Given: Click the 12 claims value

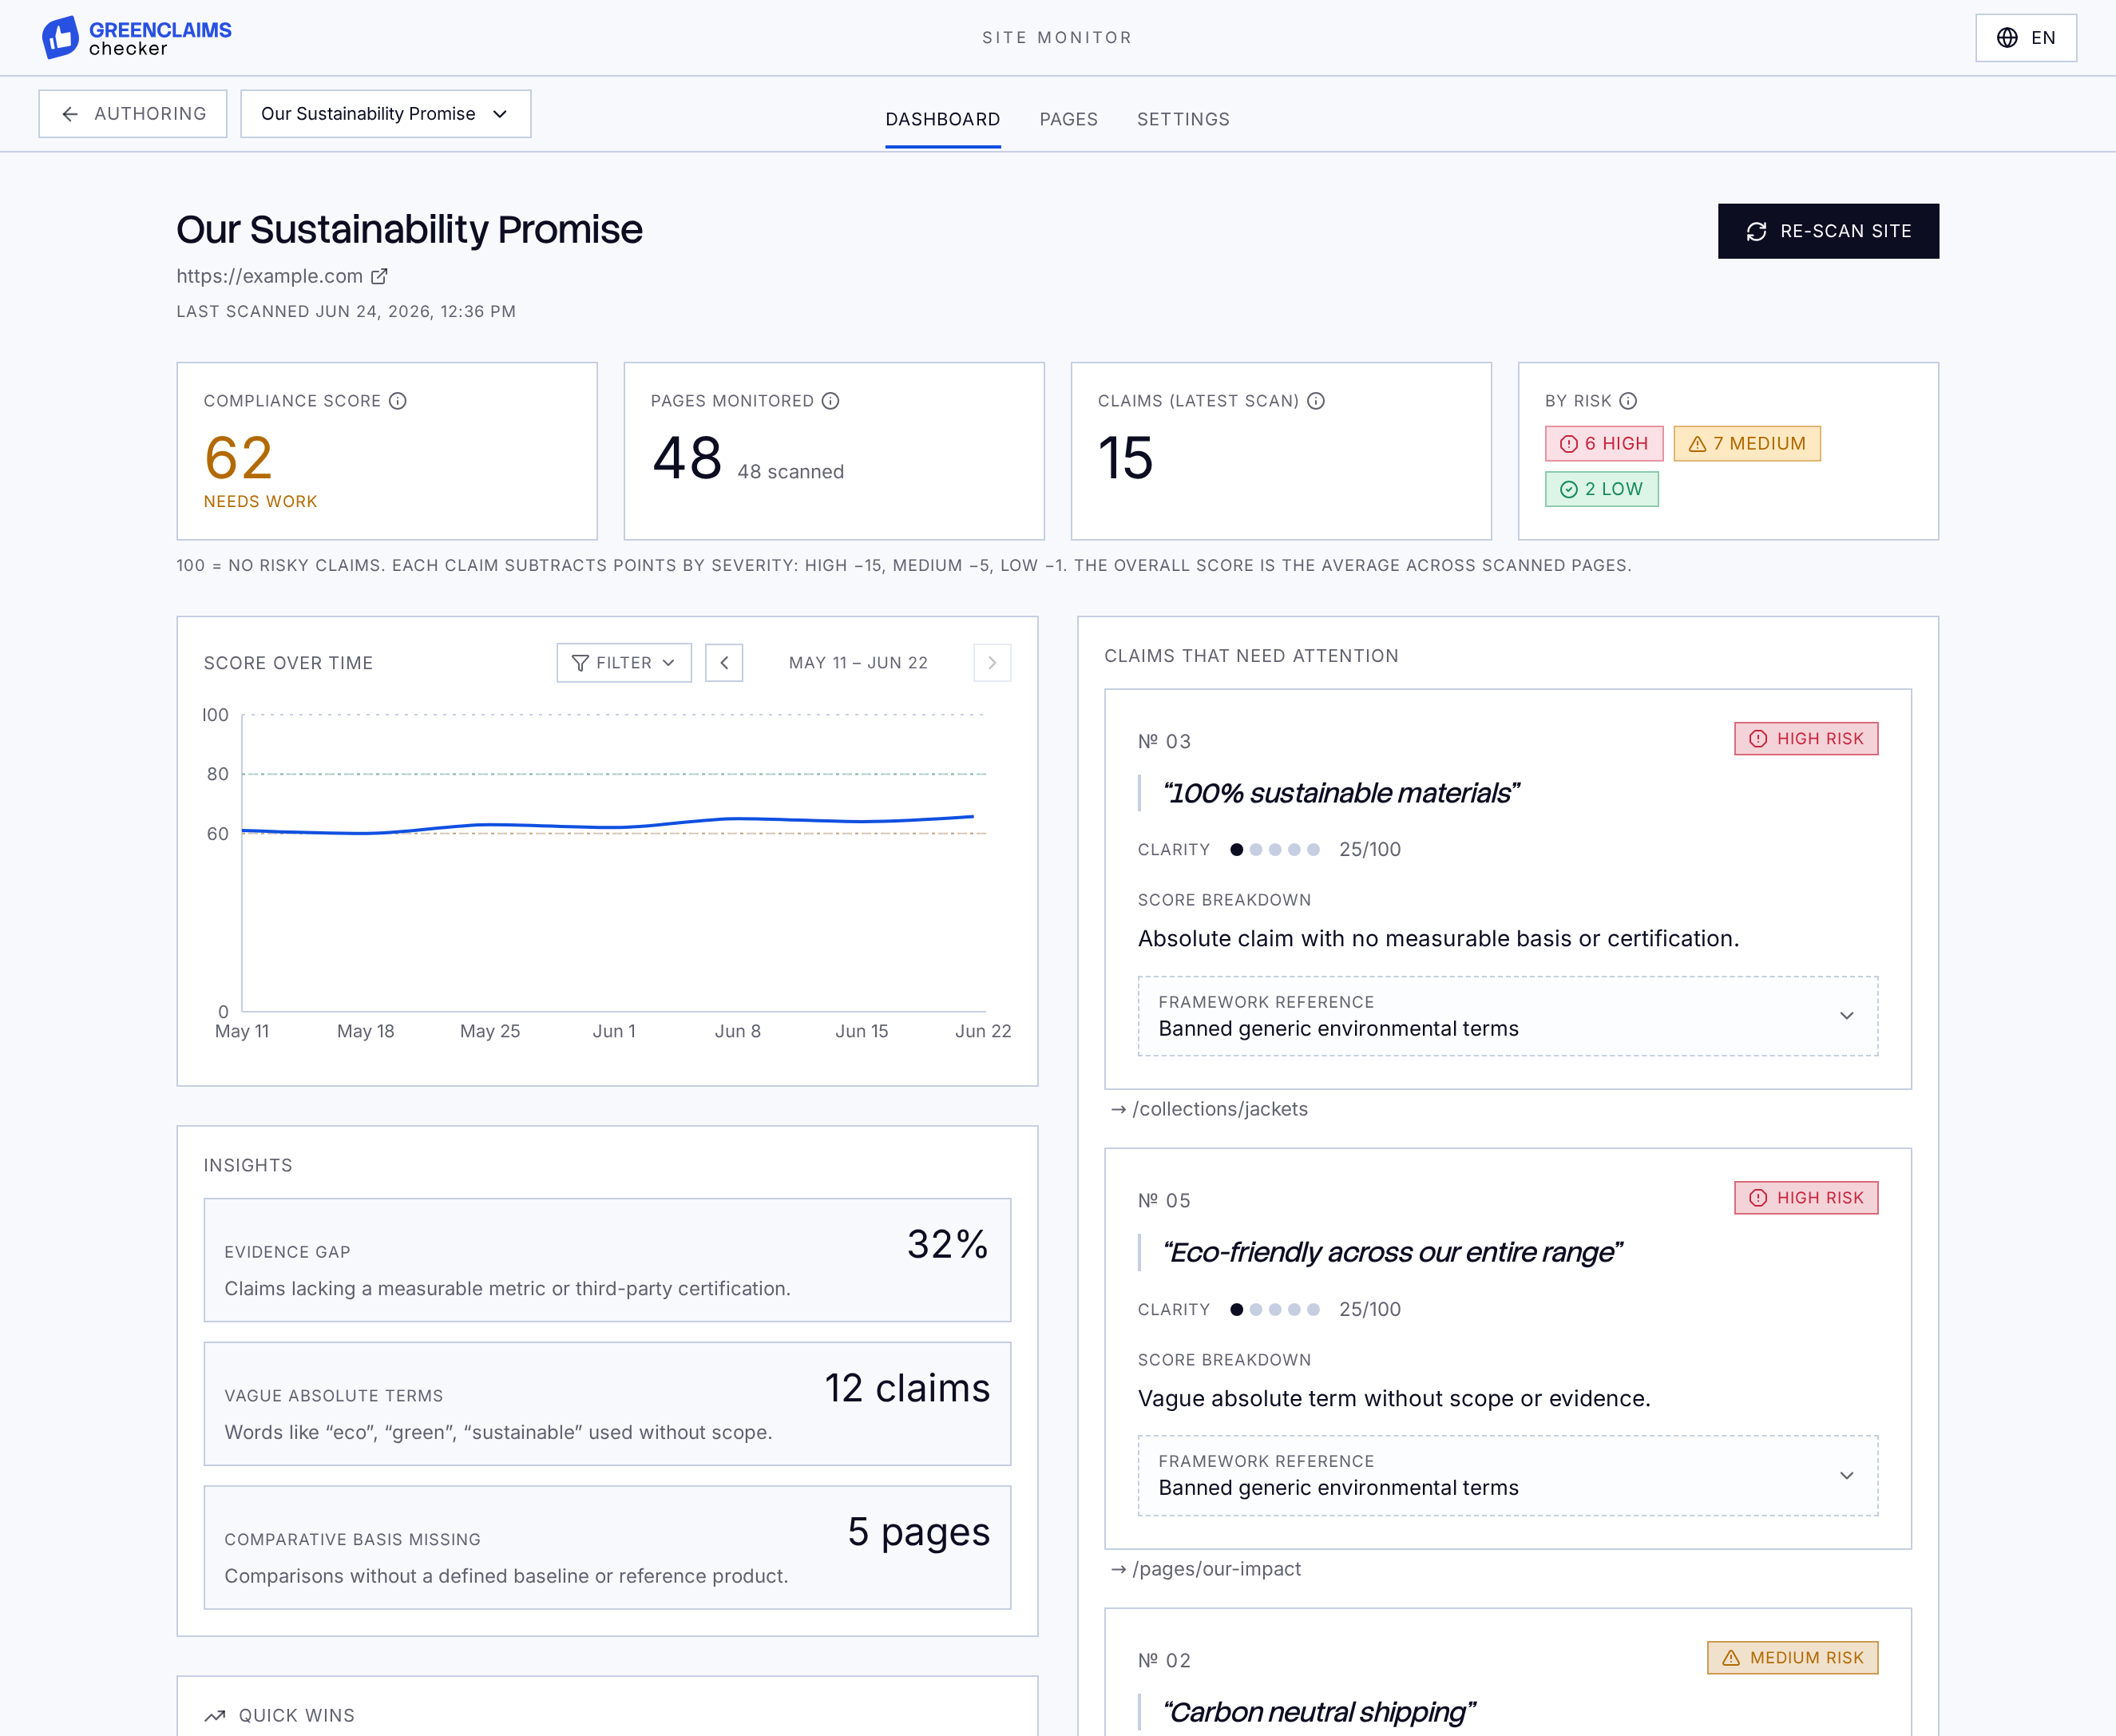Looking at the screenshot, I should pyautogui.click(x=907, y=1389).
